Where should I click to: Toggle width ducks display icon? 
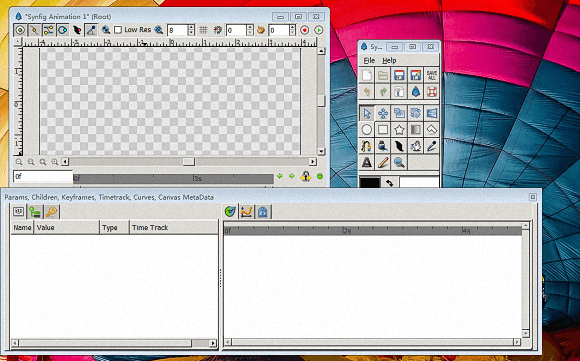click(x=77, y=30)
